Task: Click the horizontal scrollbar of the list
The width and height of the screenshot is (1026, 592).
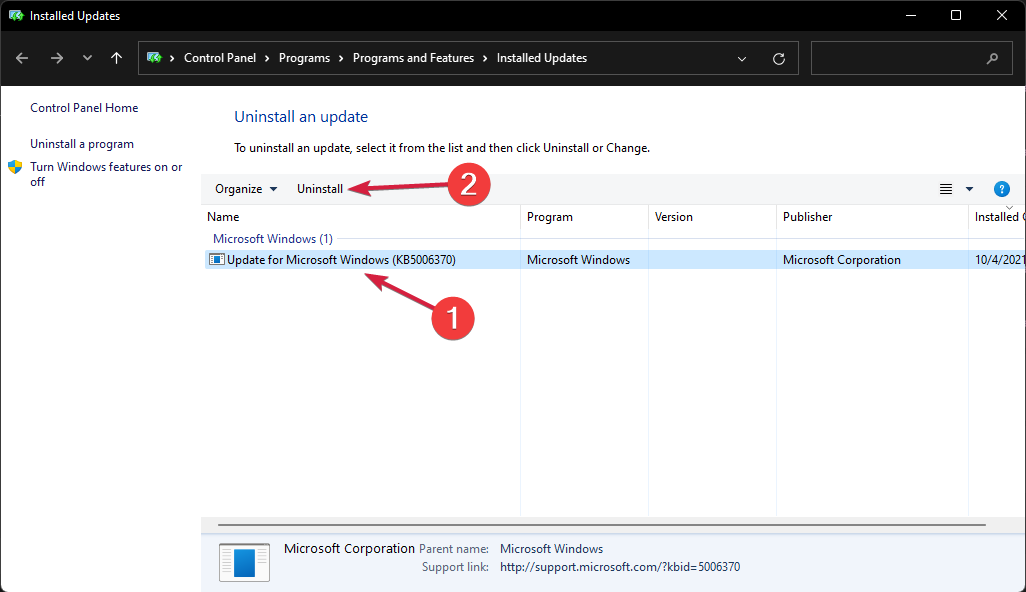Action: point(601,525)
